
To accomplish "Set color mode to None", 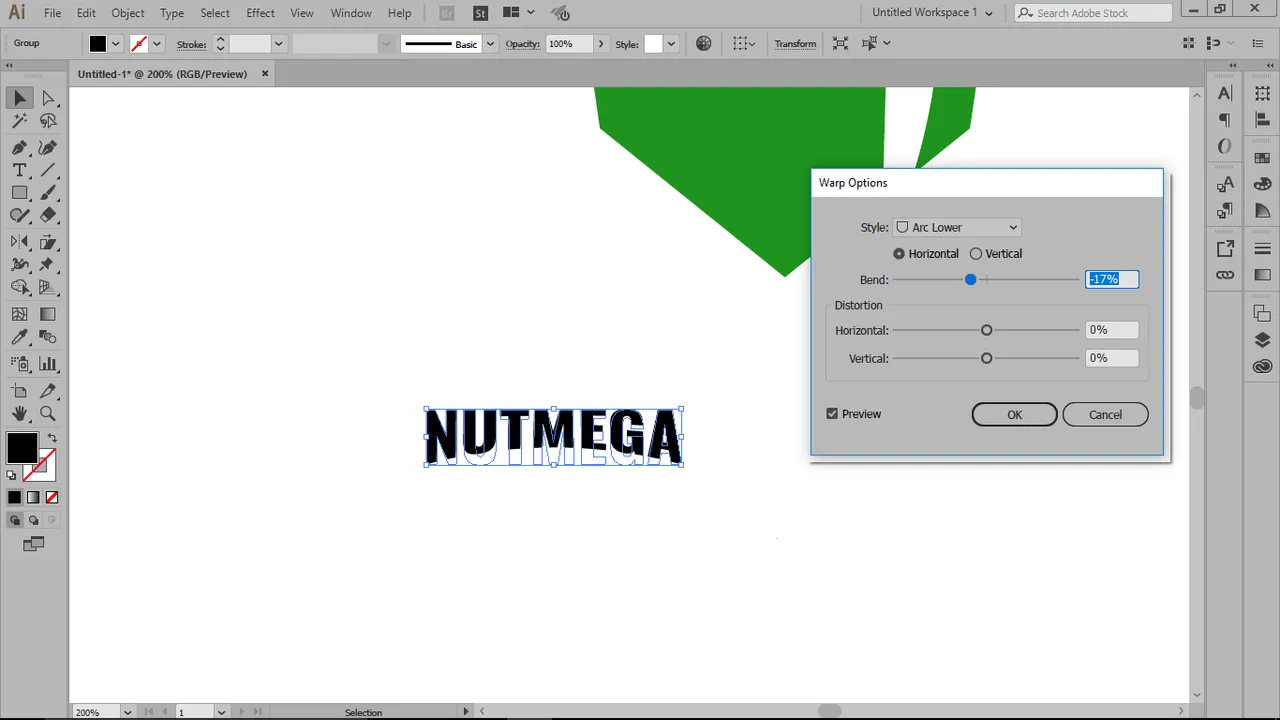I will click(x=52, y=497).
